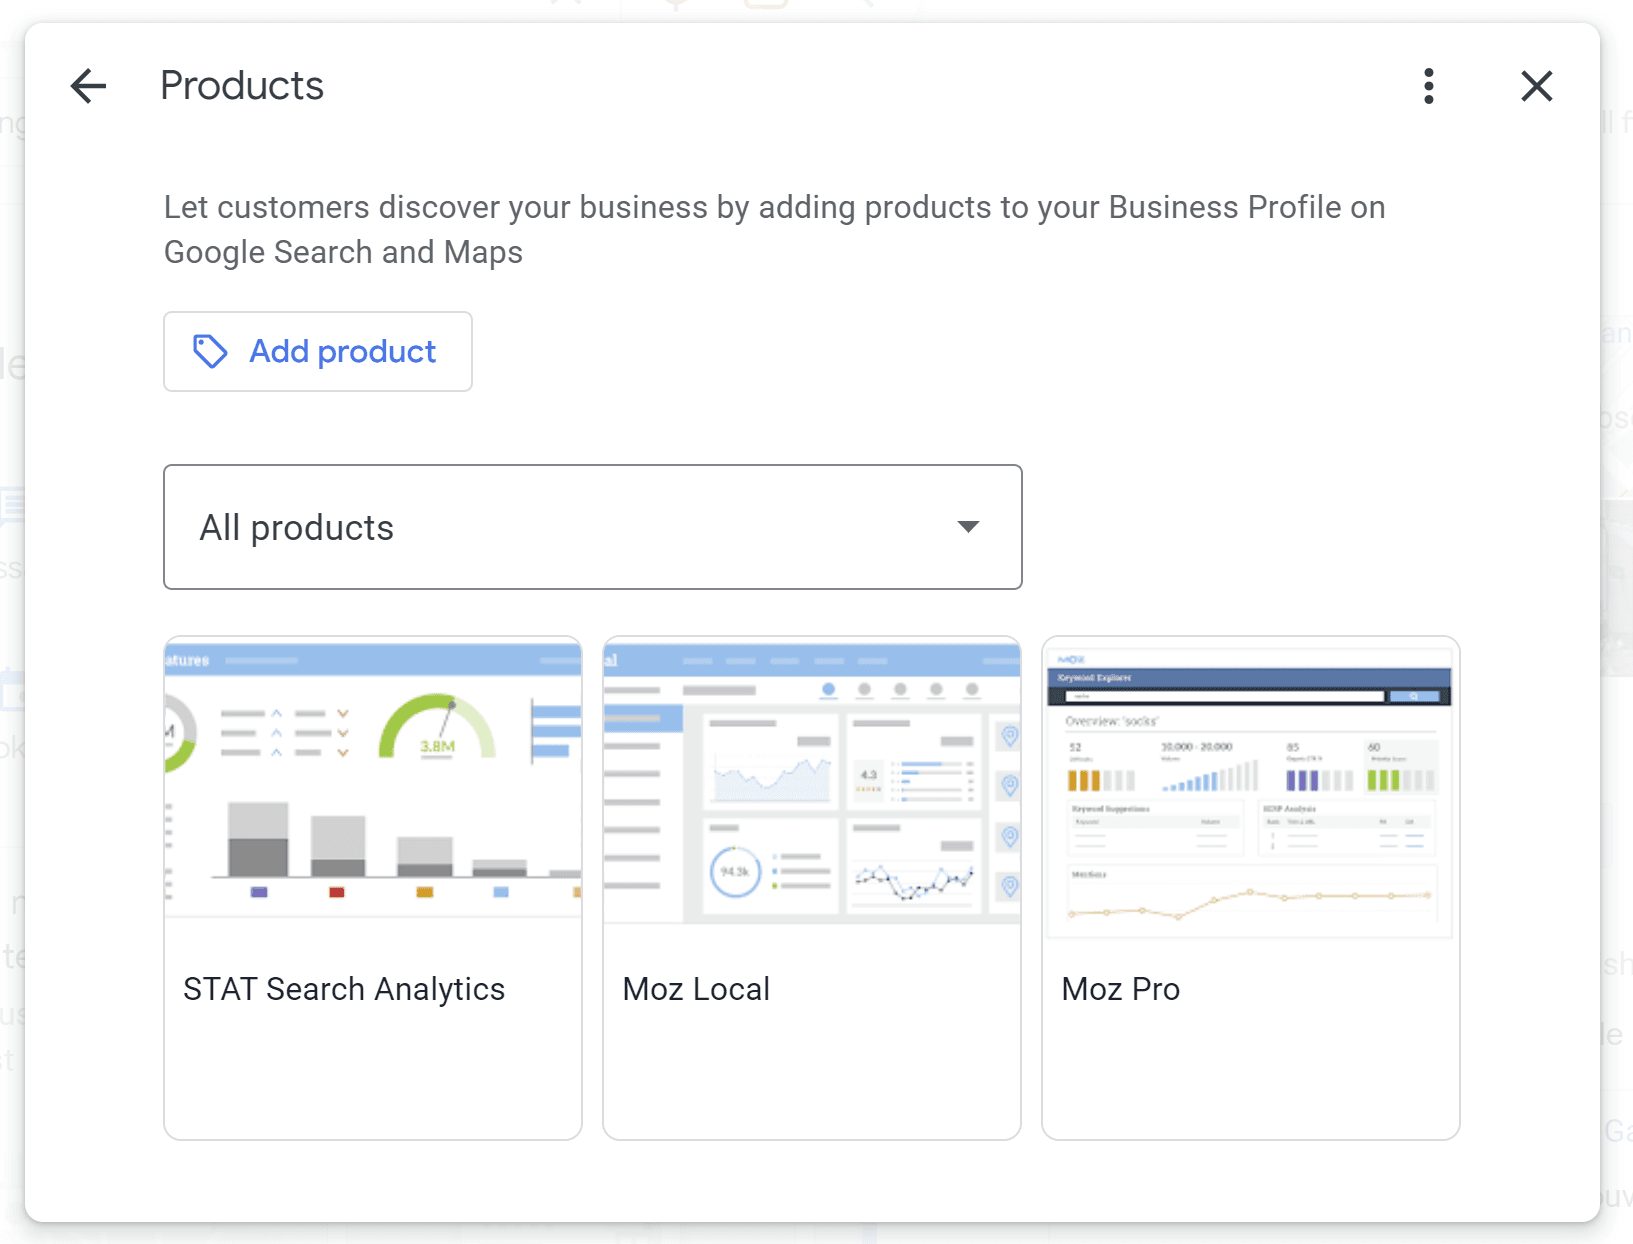This screenshot has height=1244, width=1633.
Task: Close the Products dialog
Action: (1536, 86)
